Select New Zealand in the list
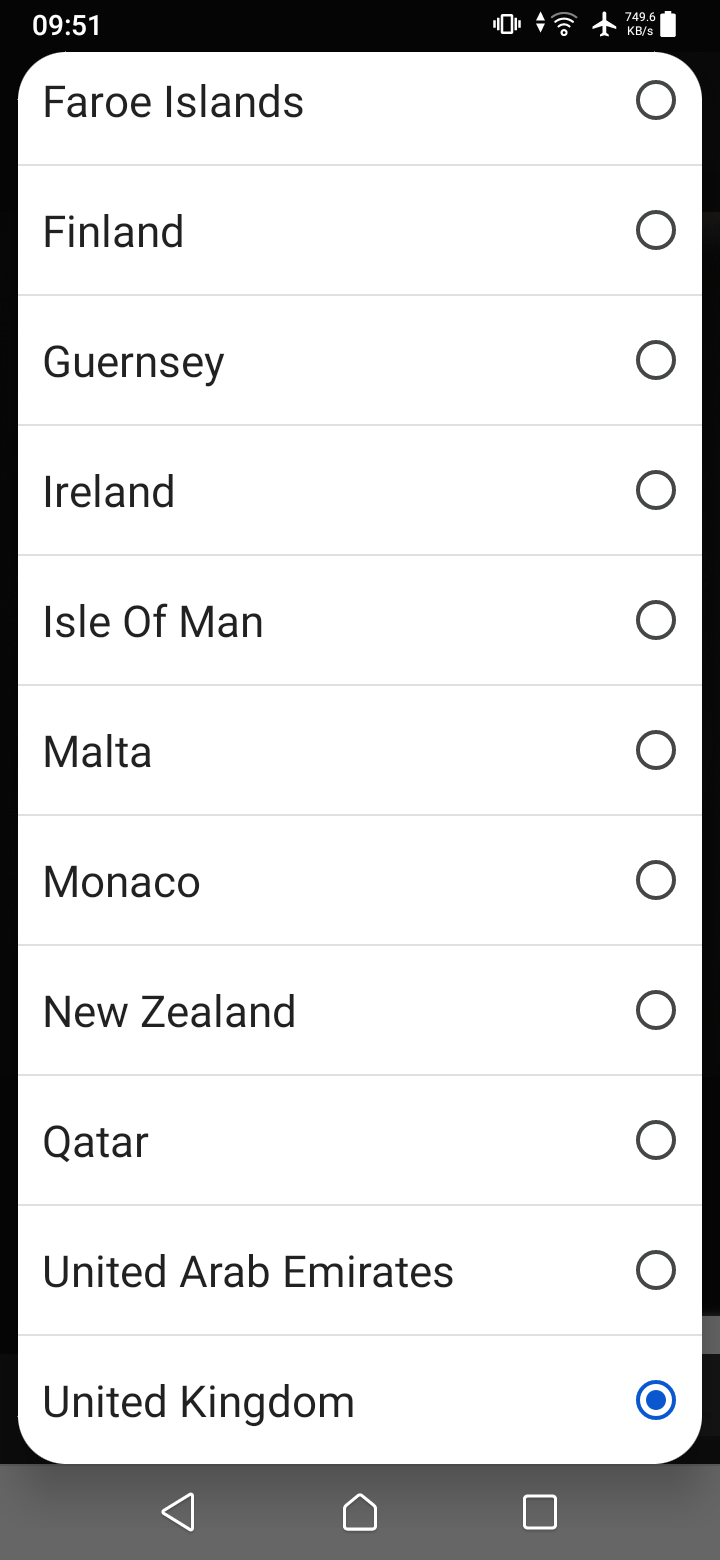The height and width of the screenshot is (1560, 720). [x=169, y=1011]
